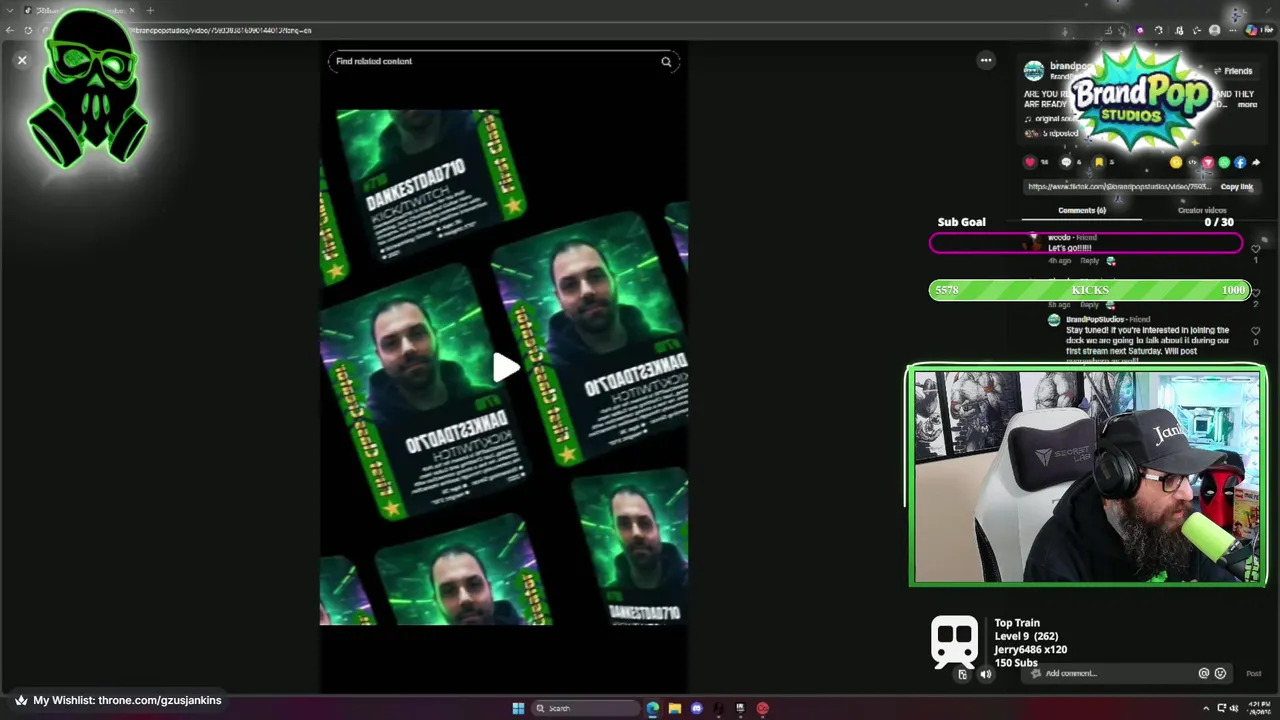Switch to the Creator videos tab
Image resolution: width=1280 pixels, height=720 pixels.
click(1202, 211)
